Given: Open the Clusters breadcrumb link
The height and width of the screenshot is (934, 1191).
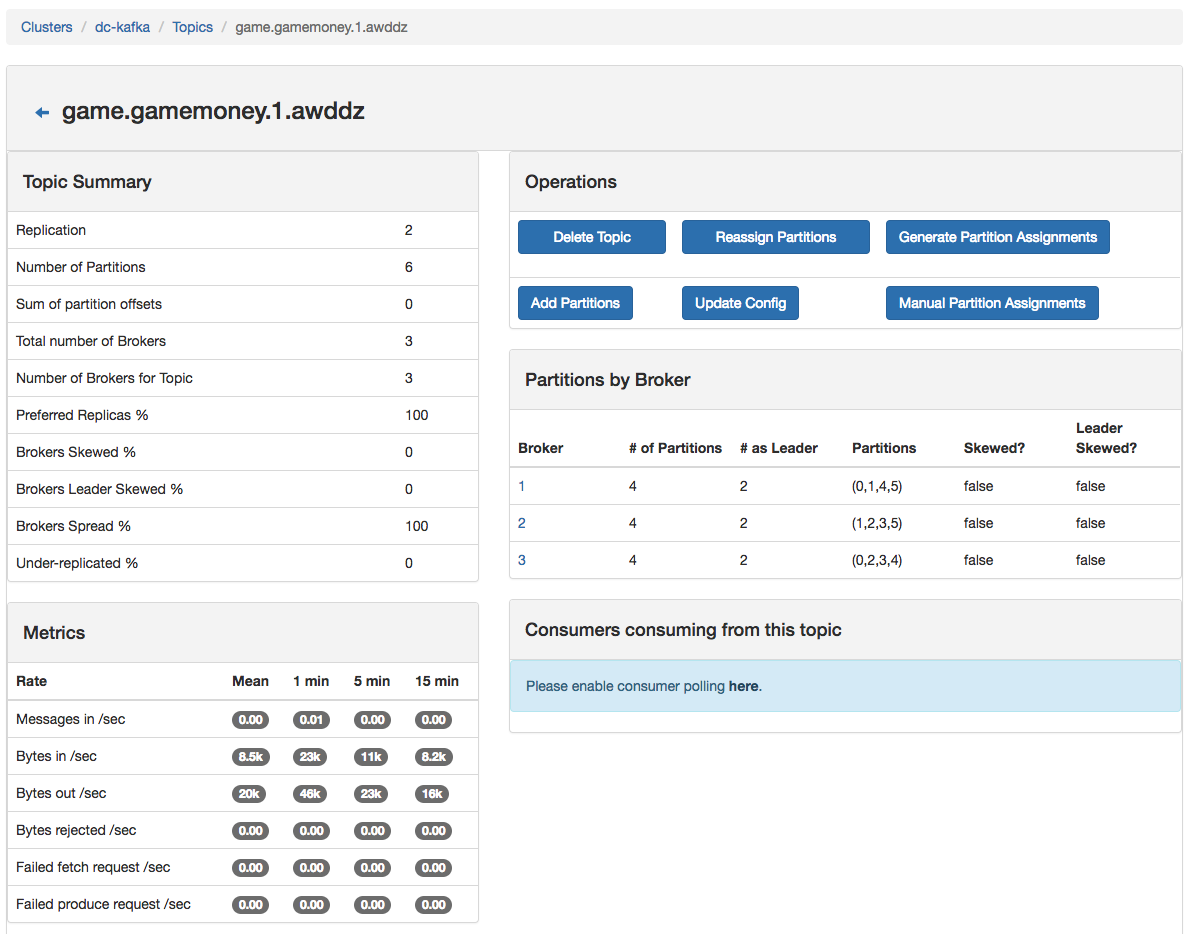Looking at the screenshot, I should [x=47, y=27].
